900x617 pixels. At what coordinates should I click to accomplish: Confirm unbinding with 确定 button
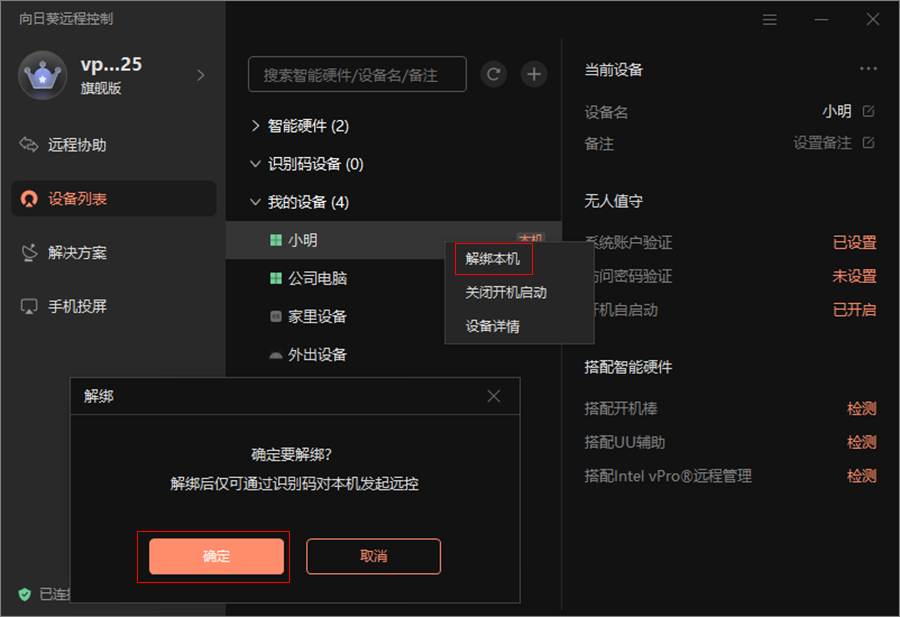[x=216, y=556]
